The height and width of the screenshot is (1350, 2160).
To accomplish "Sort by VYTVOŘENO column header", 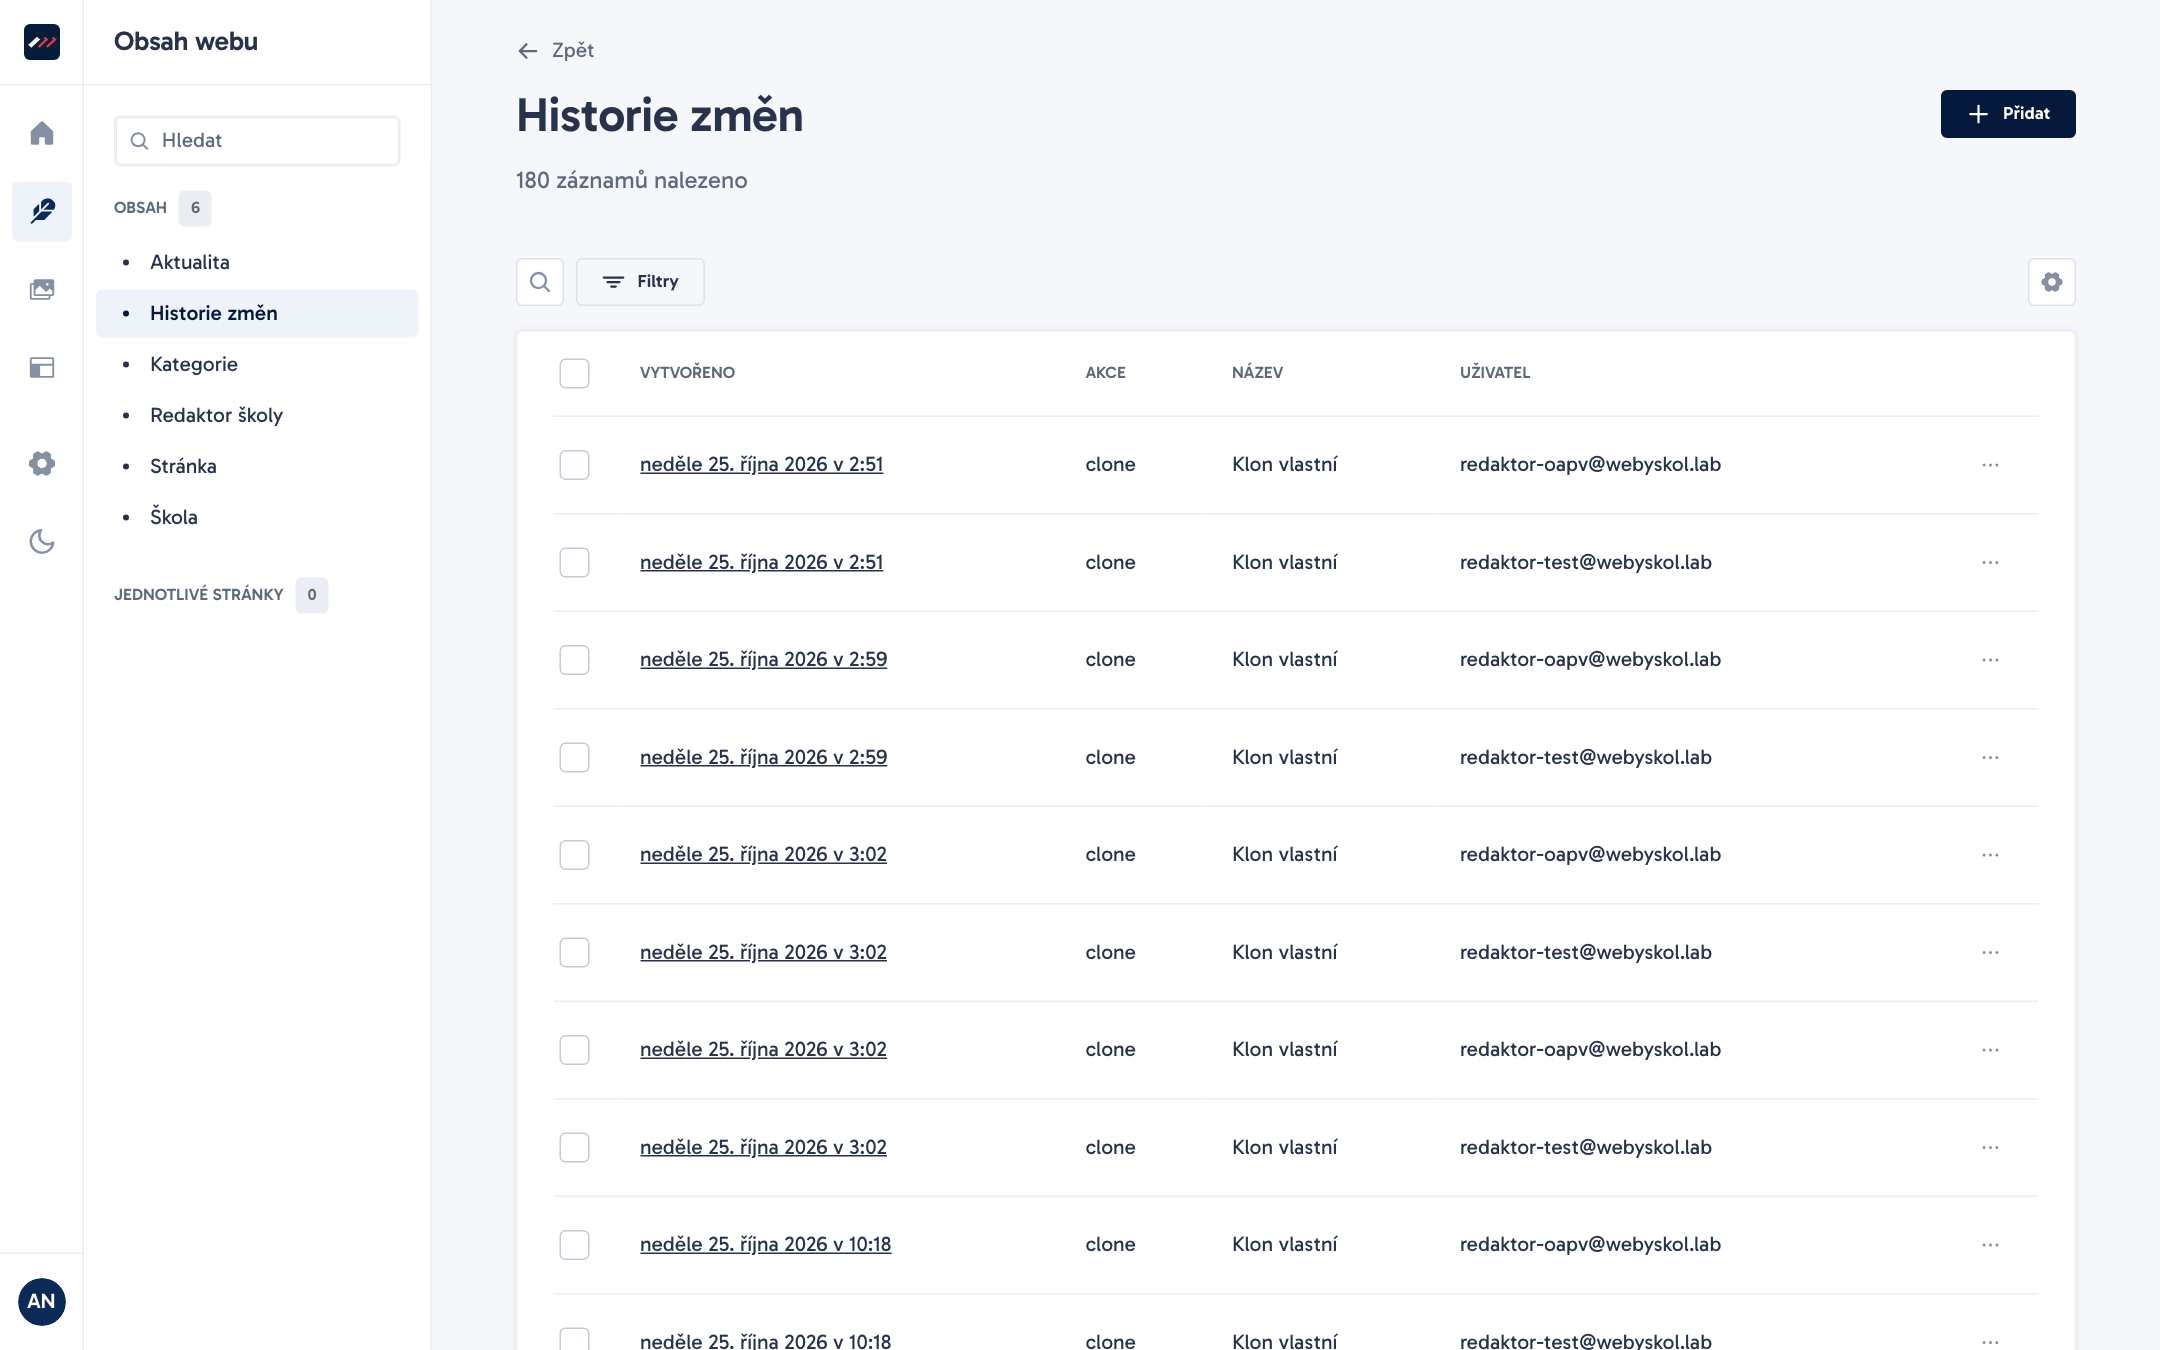I will 687,373.
